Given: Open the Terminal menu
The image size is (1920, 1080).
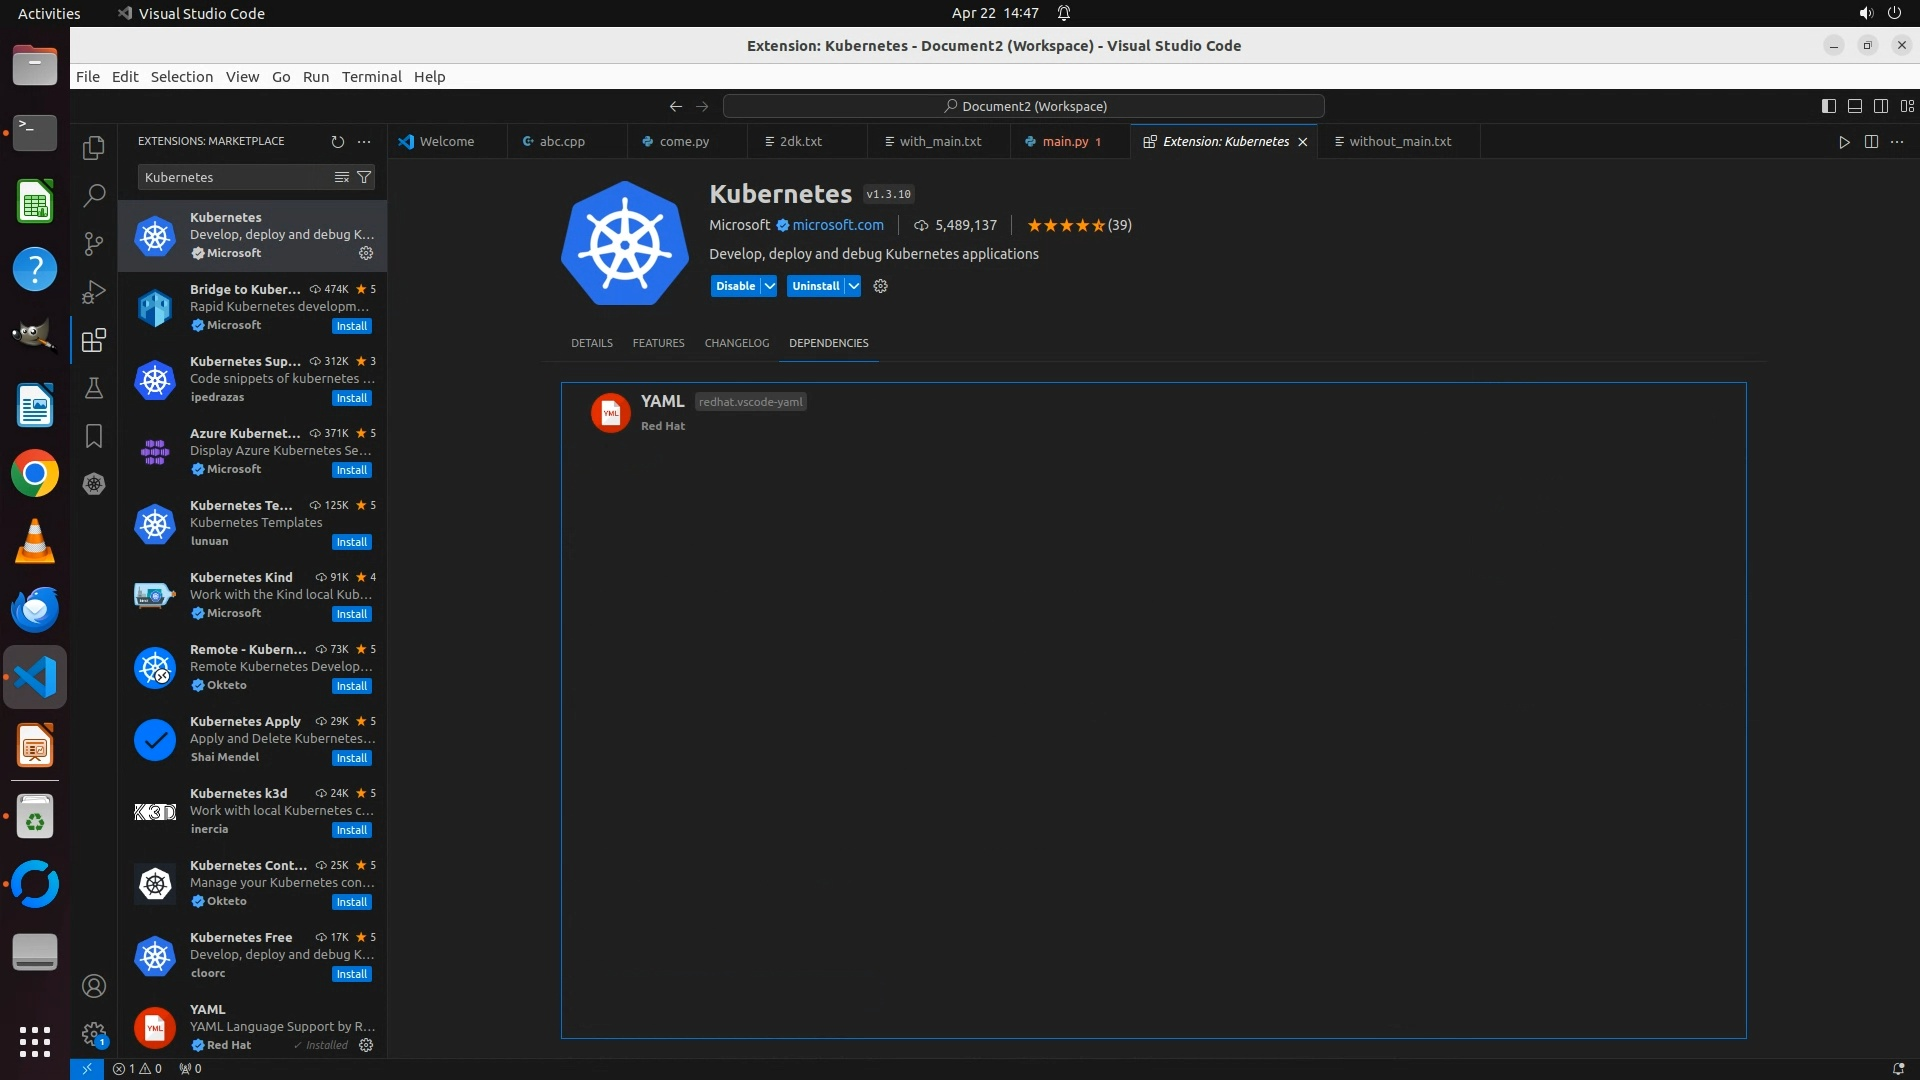Looking at the screenshot, I should [371, 77].
